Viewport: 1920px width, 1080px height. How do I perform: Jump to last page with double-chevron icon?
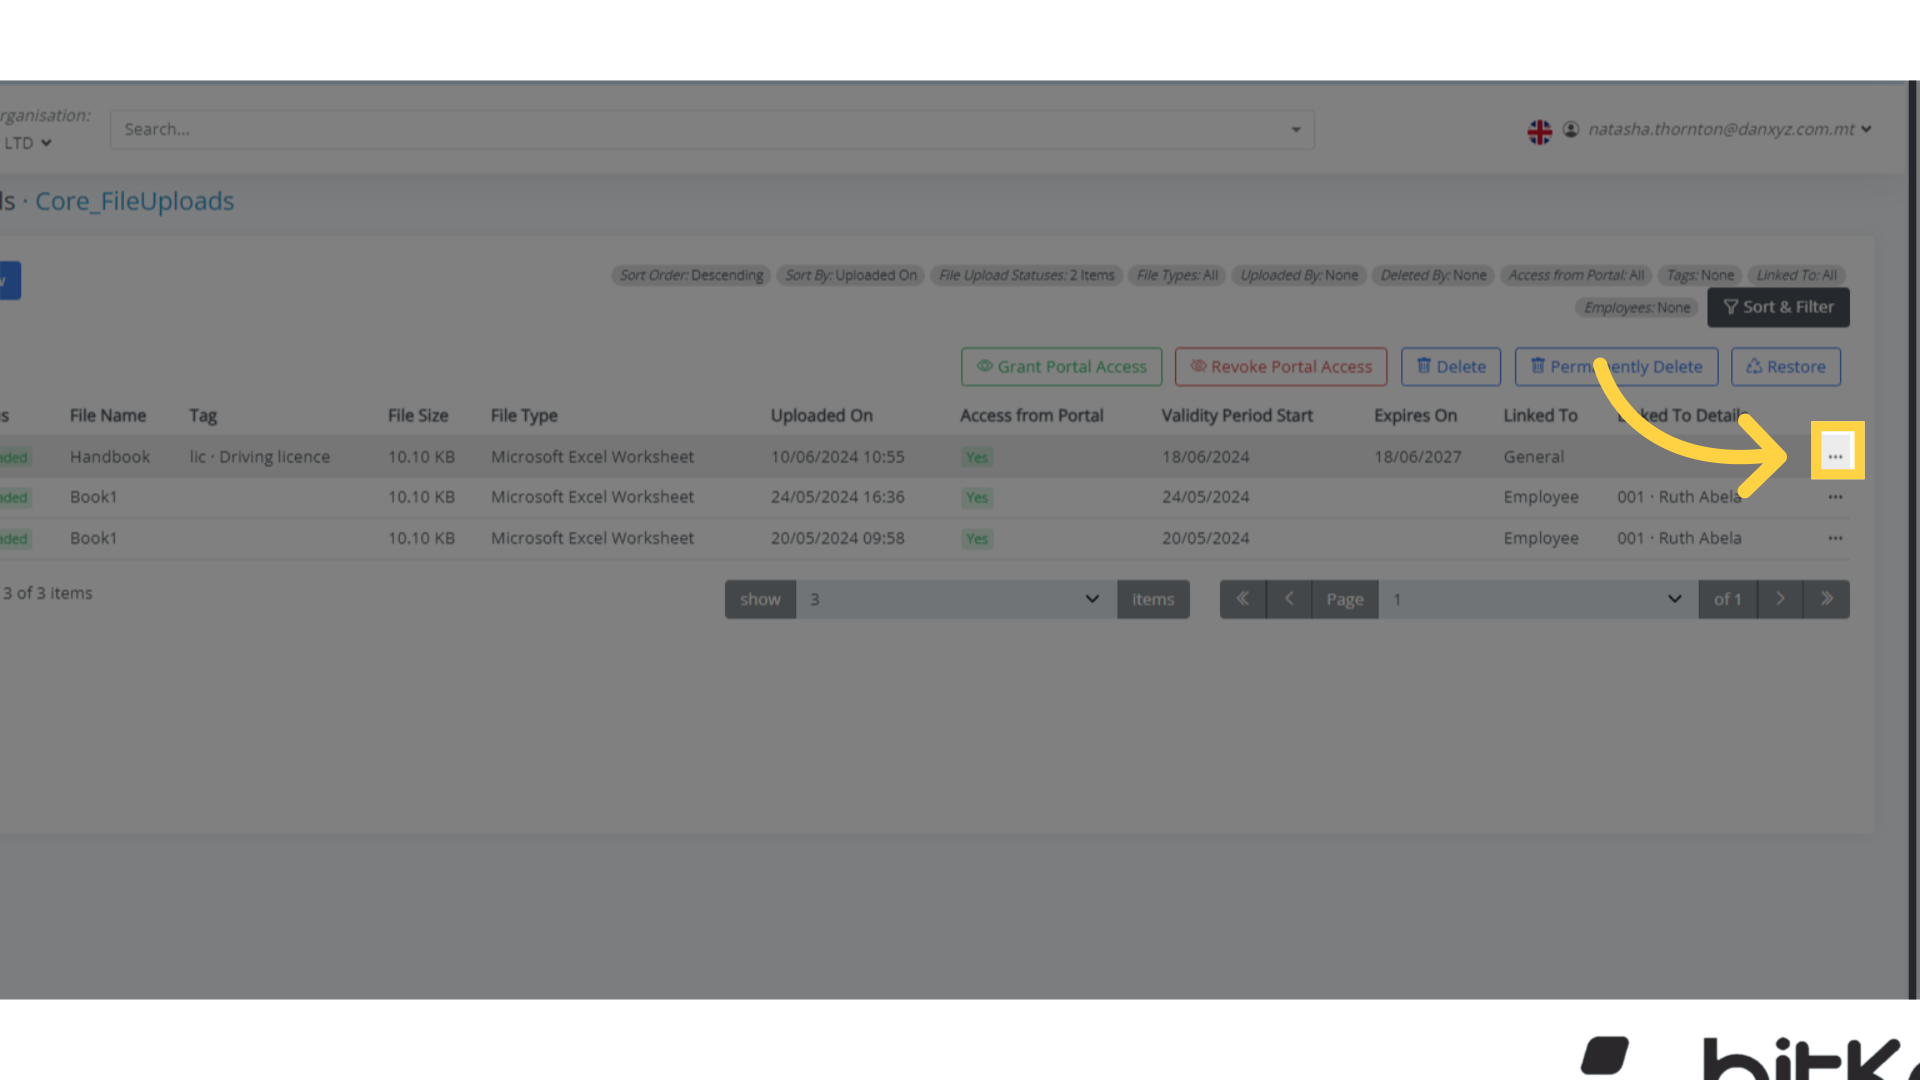click(1827, 598)
